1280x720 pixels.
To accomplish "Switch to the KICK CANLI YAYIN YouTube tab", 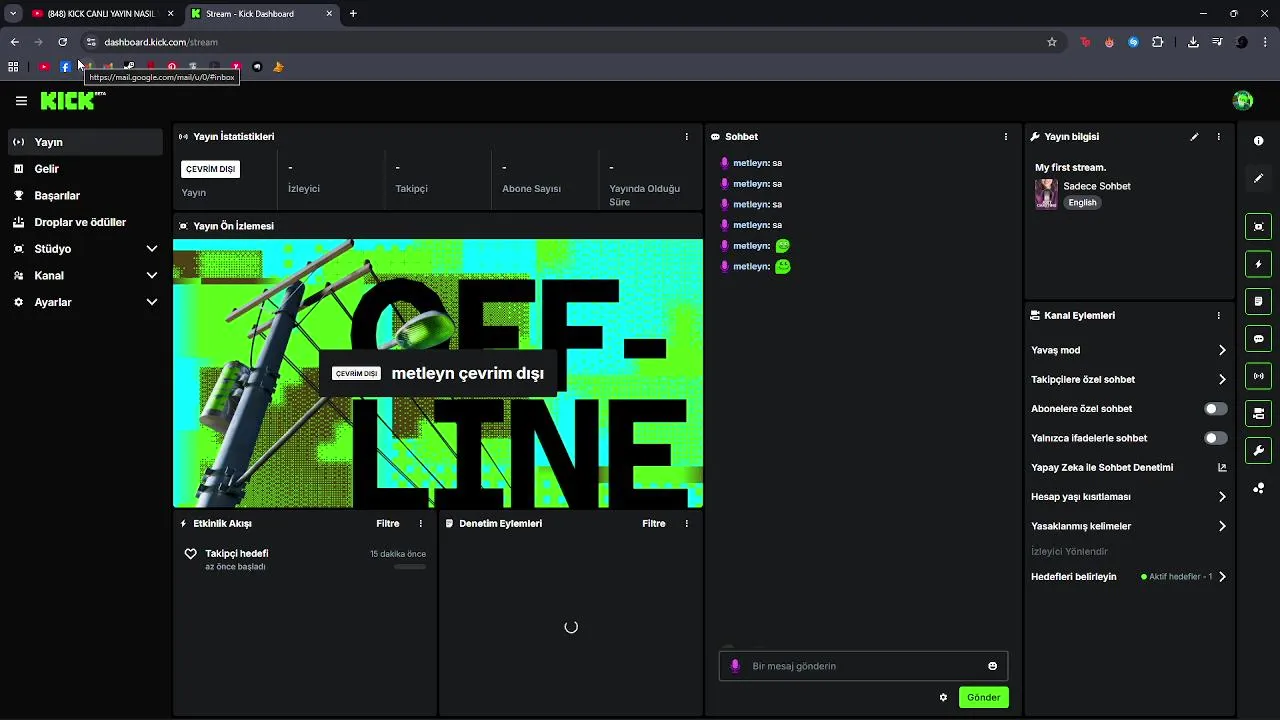I will [100, 14].
